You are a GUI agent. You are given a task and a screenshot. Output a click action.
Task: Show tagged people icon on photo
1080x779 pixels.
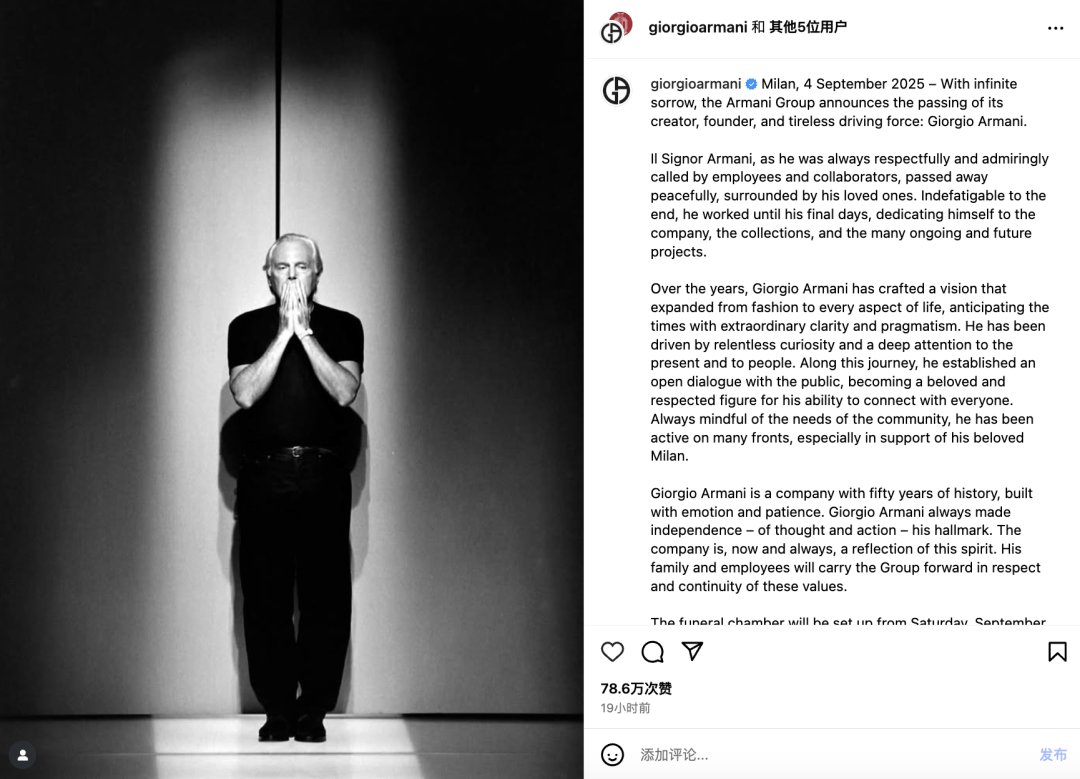coord(23,755)
